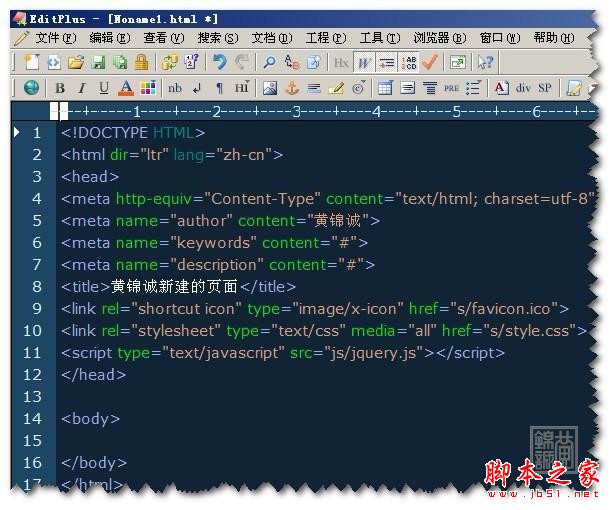616x510 pixels.
Task: Toggle the auto indent button
Action: point(387,62)
